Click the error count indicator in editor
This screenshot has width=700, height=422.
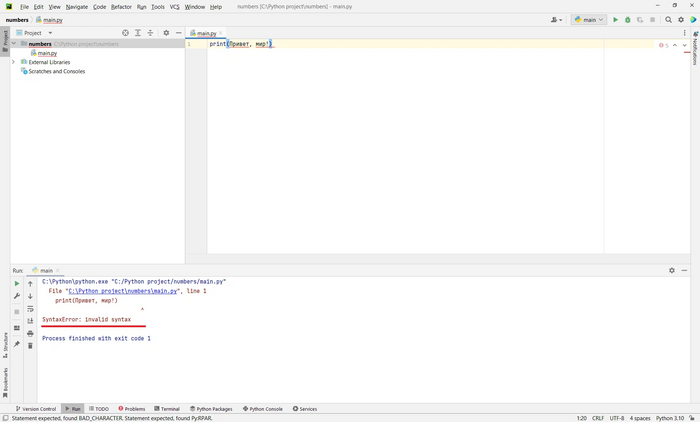664,45
